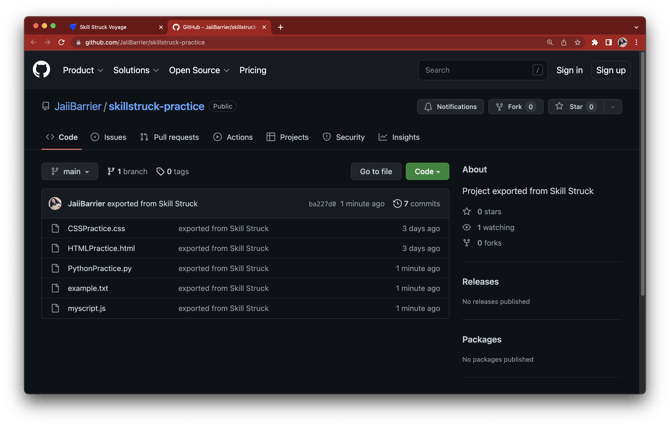Click the zoom magnifier icon in address bar
Viewport: 670px width, 426px height.
click(550, 42)
